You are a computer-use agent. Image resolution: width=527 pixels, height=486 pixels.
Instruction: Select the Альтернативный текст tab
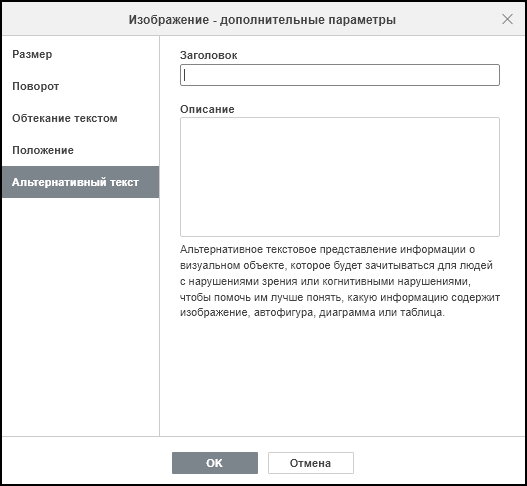click(x=80, y=182)
